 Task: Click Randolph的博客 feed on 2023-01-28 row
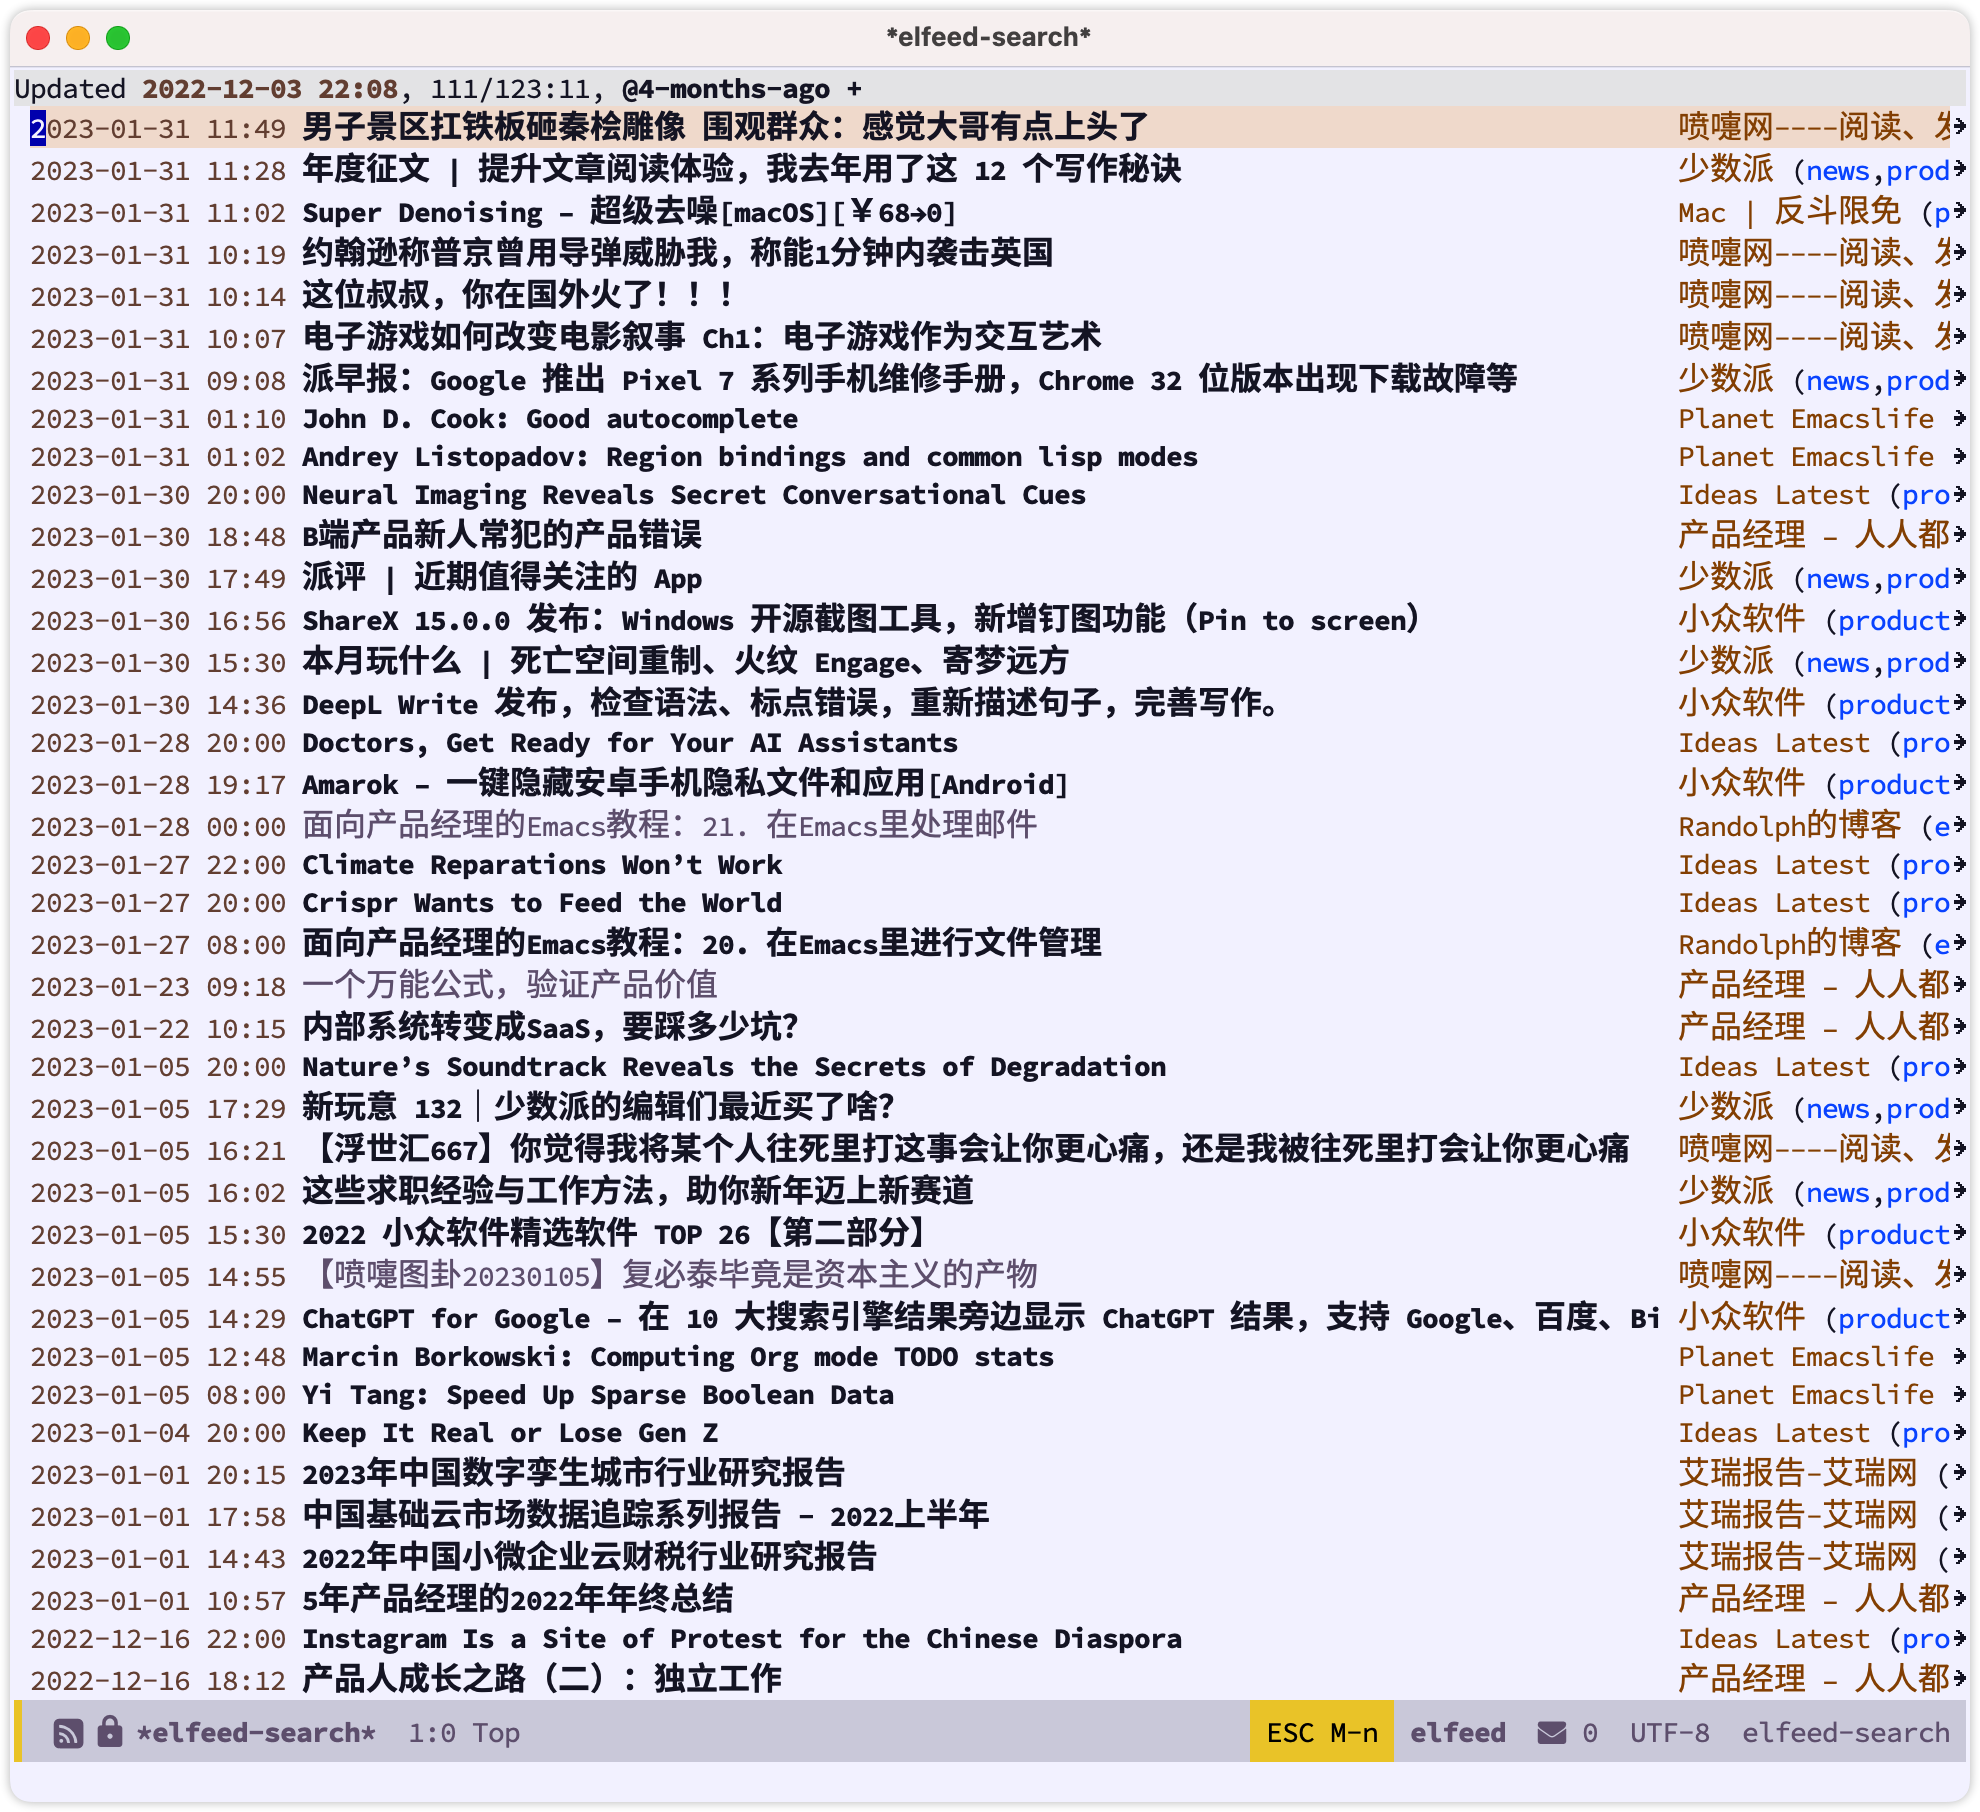coord(1790,826)
